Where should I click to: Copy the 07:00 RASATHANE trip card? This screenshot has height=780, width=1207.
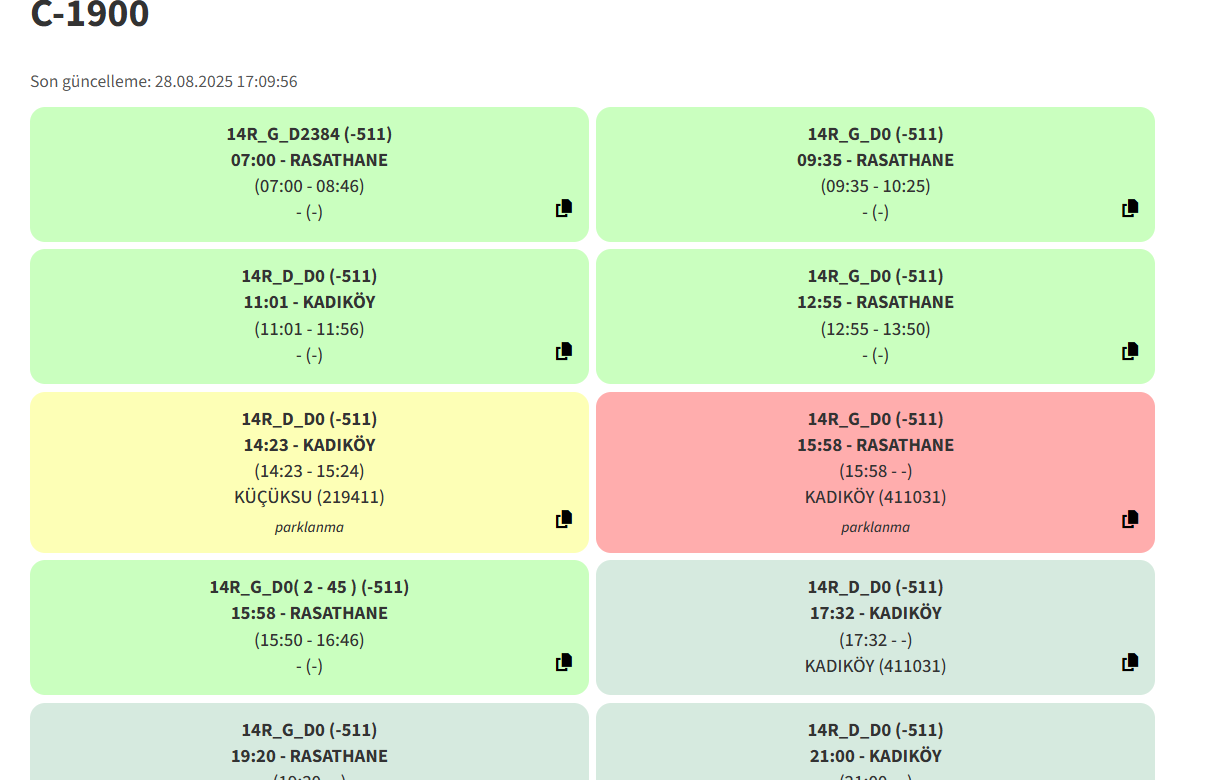564,208
